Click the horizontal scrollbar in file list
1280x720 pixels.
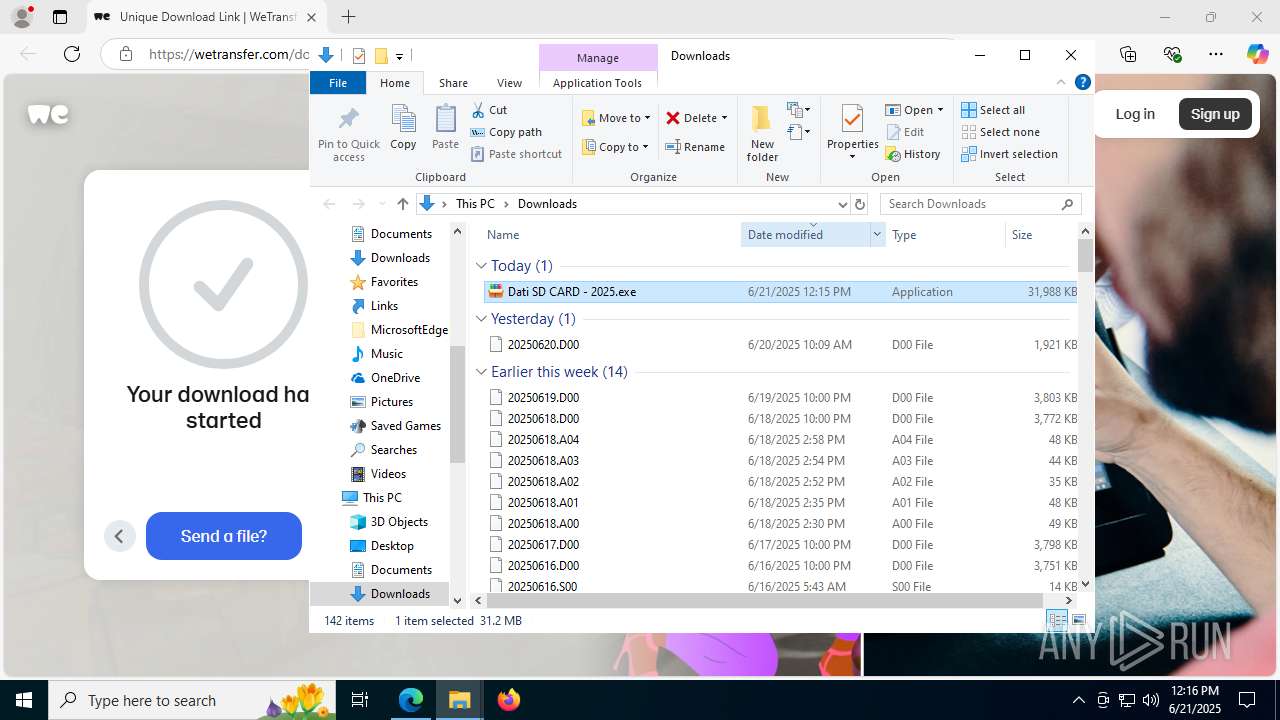click(765, 600)
